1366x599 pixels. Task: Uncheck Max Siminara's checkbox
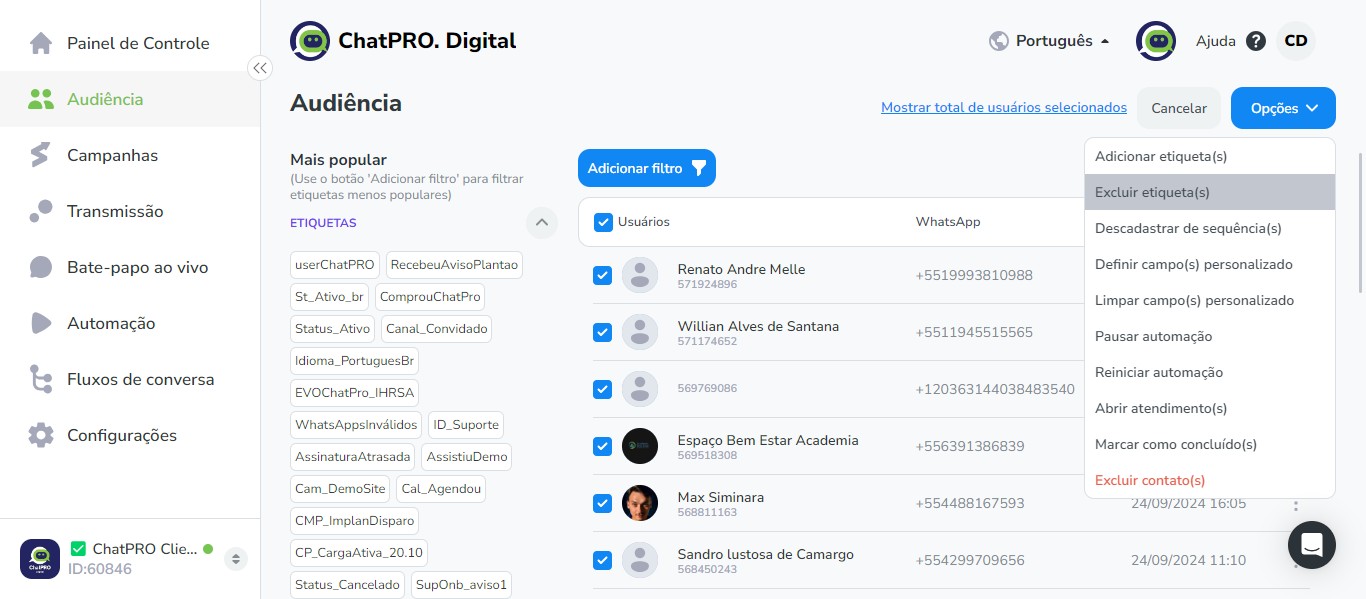(602, 503)
